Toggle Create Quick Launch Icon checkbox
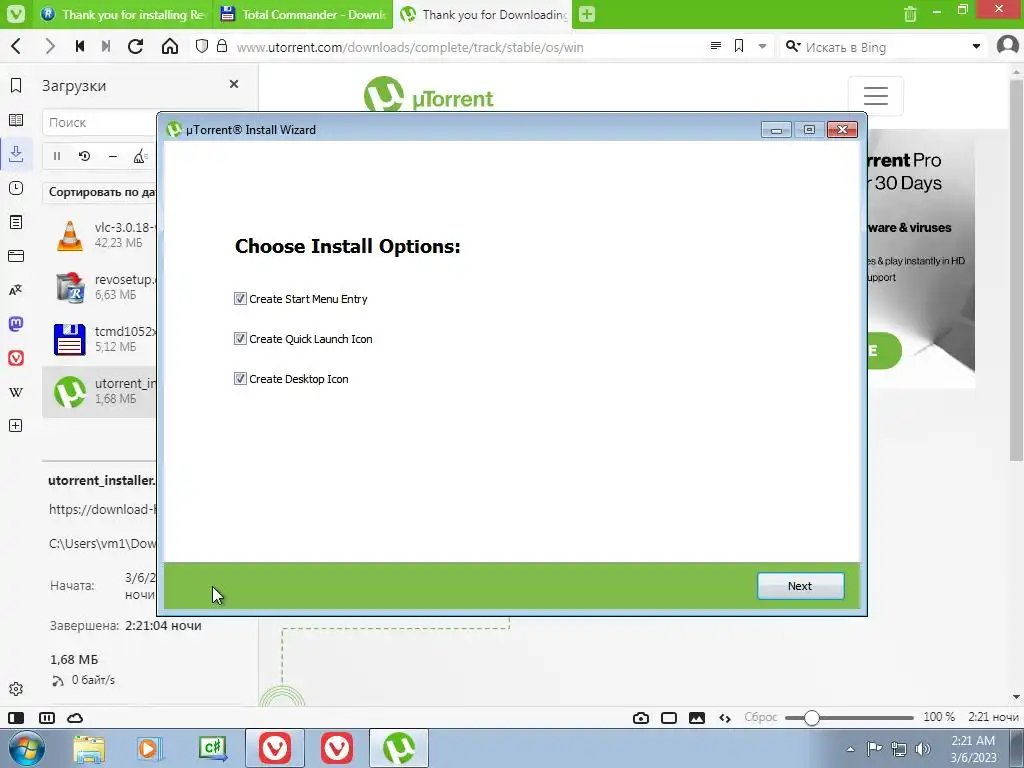1024x768 pixels. [x=240, y=339]
